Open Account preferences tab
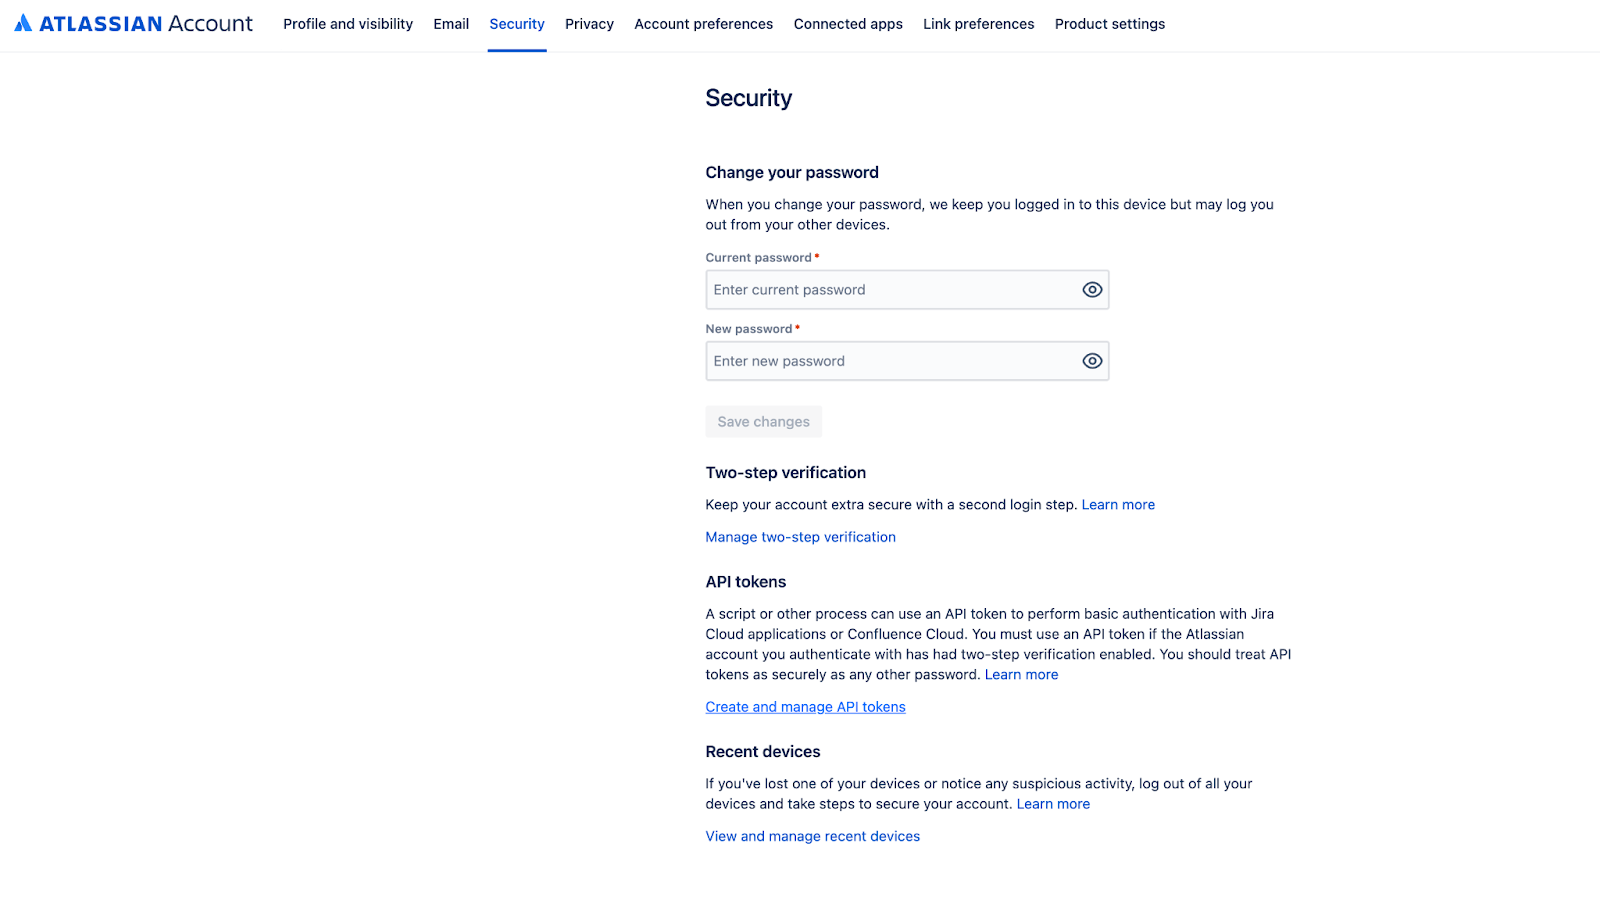1600x908 pixels. (703, 24)
